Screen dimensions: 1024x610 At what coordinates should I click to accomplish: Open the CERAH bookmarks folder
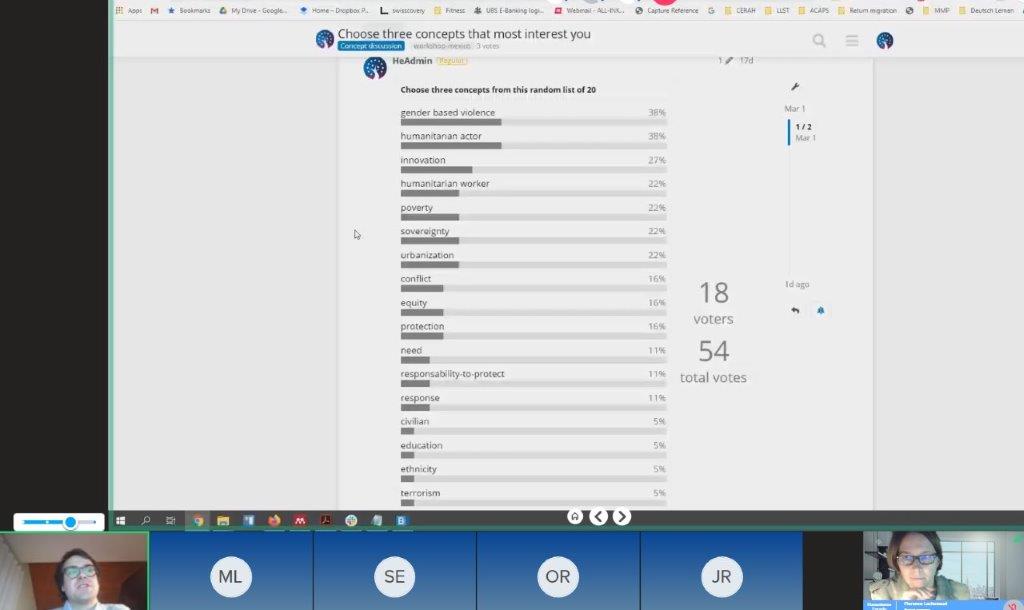740,10
